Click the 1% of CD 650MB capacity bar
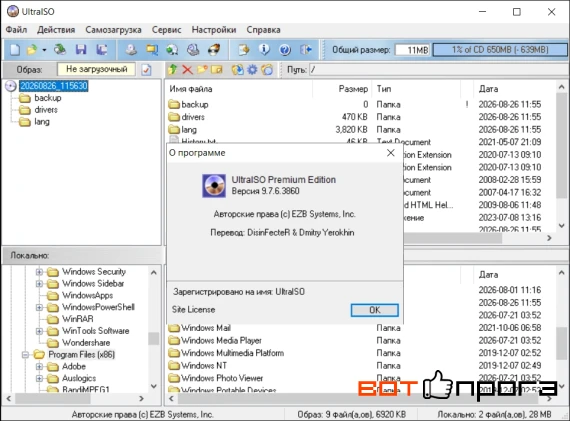This screenshot has height=421, width=570. [500, 49]
